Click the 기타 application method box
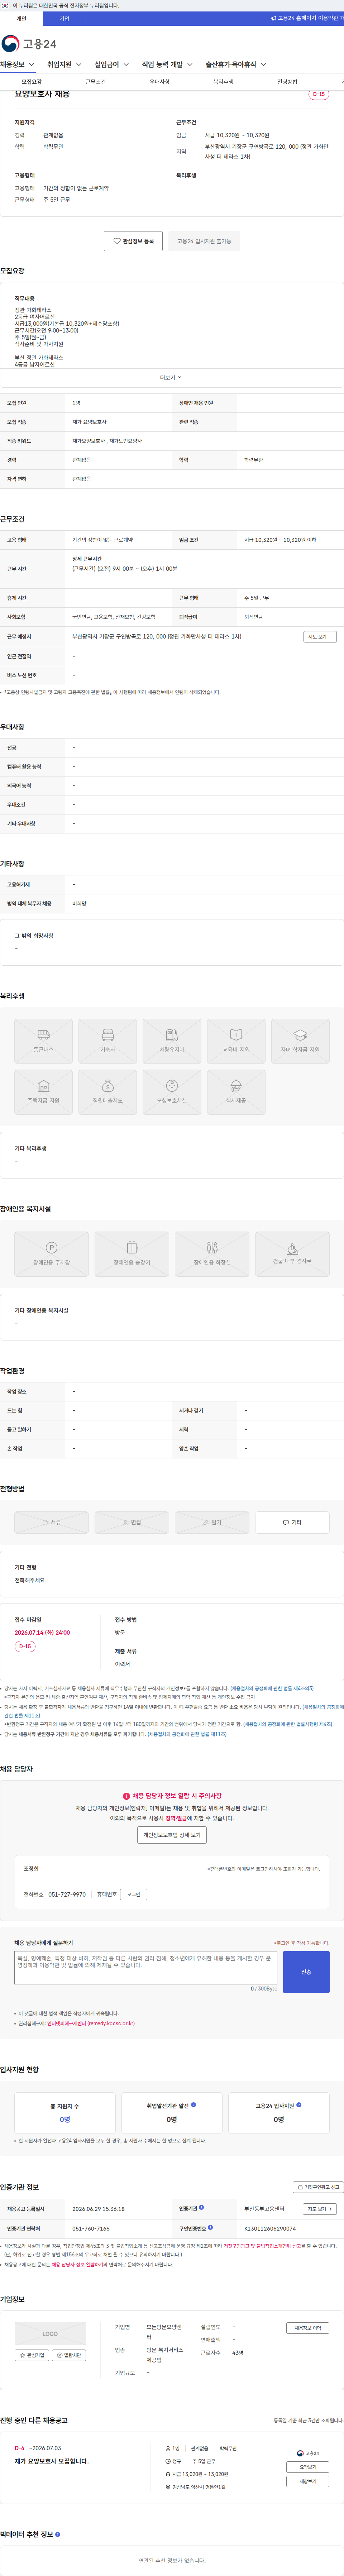The image size is (344, 2576). pyautogui.click(x=292, y=1522)
